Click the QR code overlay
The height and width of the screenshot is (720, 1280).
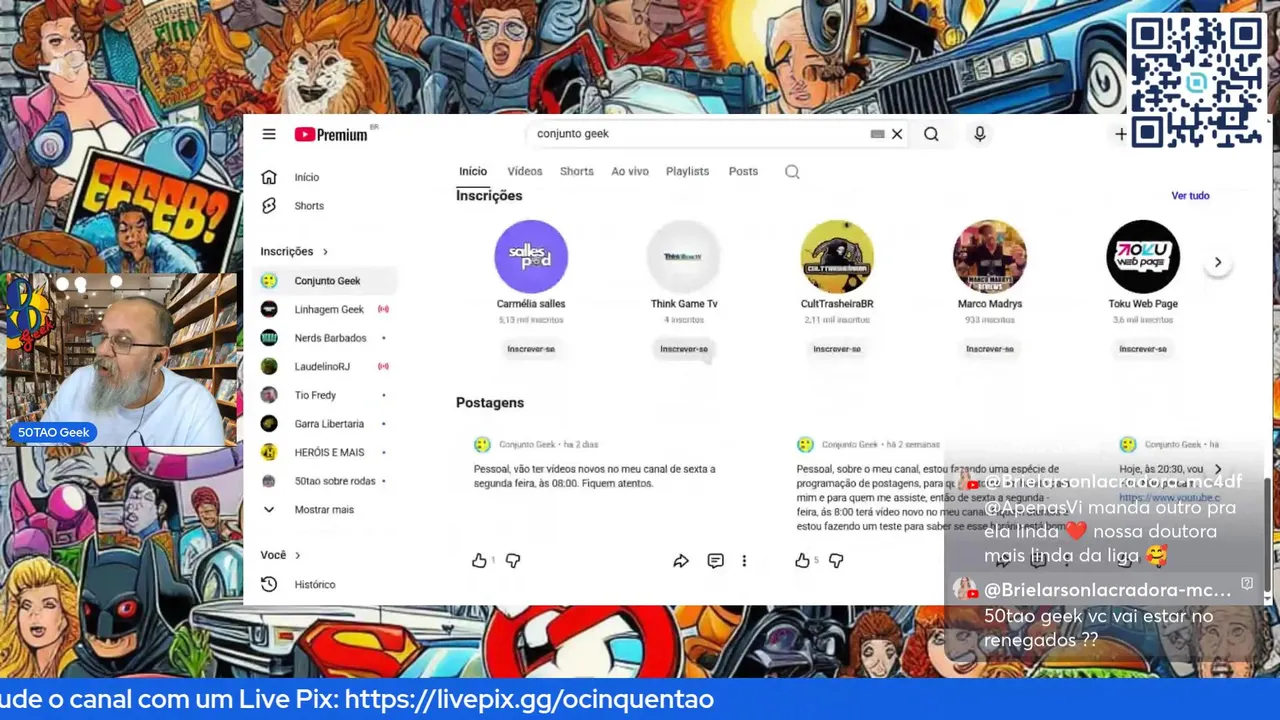pyautogui.click(x=1196, y=82)
